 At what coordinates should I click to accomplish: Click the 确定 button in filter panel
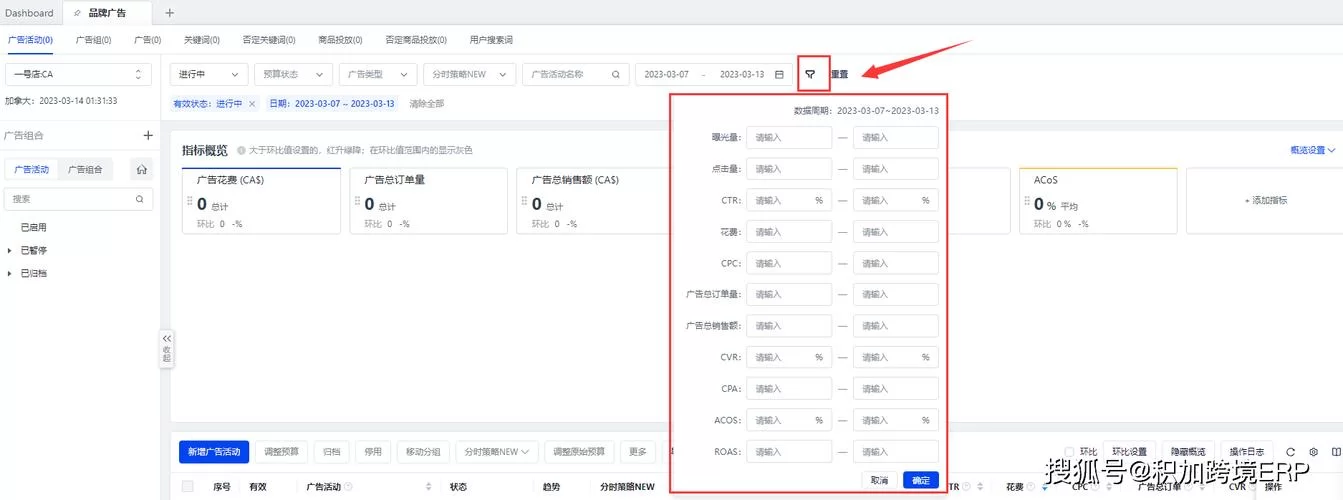[921, 480]
